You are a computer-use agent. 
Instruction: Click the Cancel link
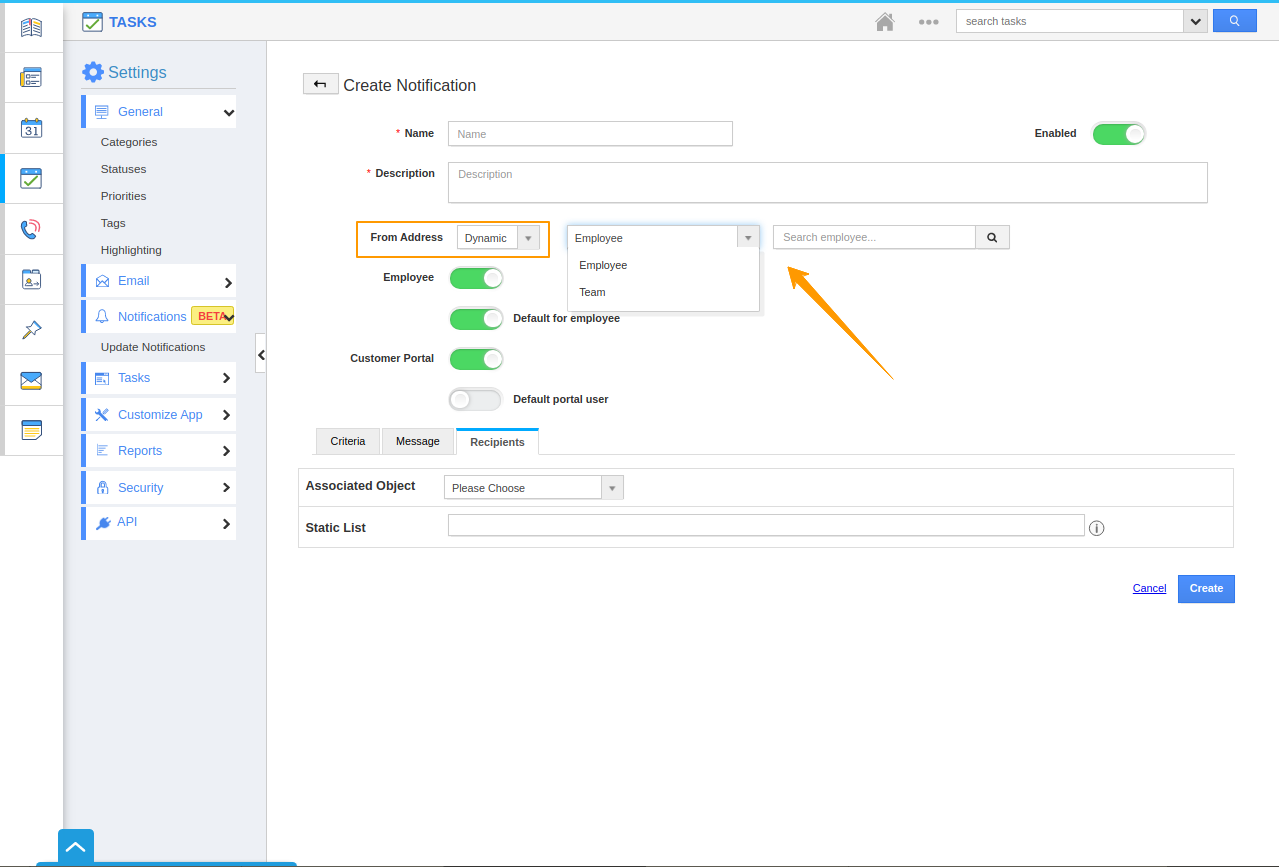pos(1149,588)
